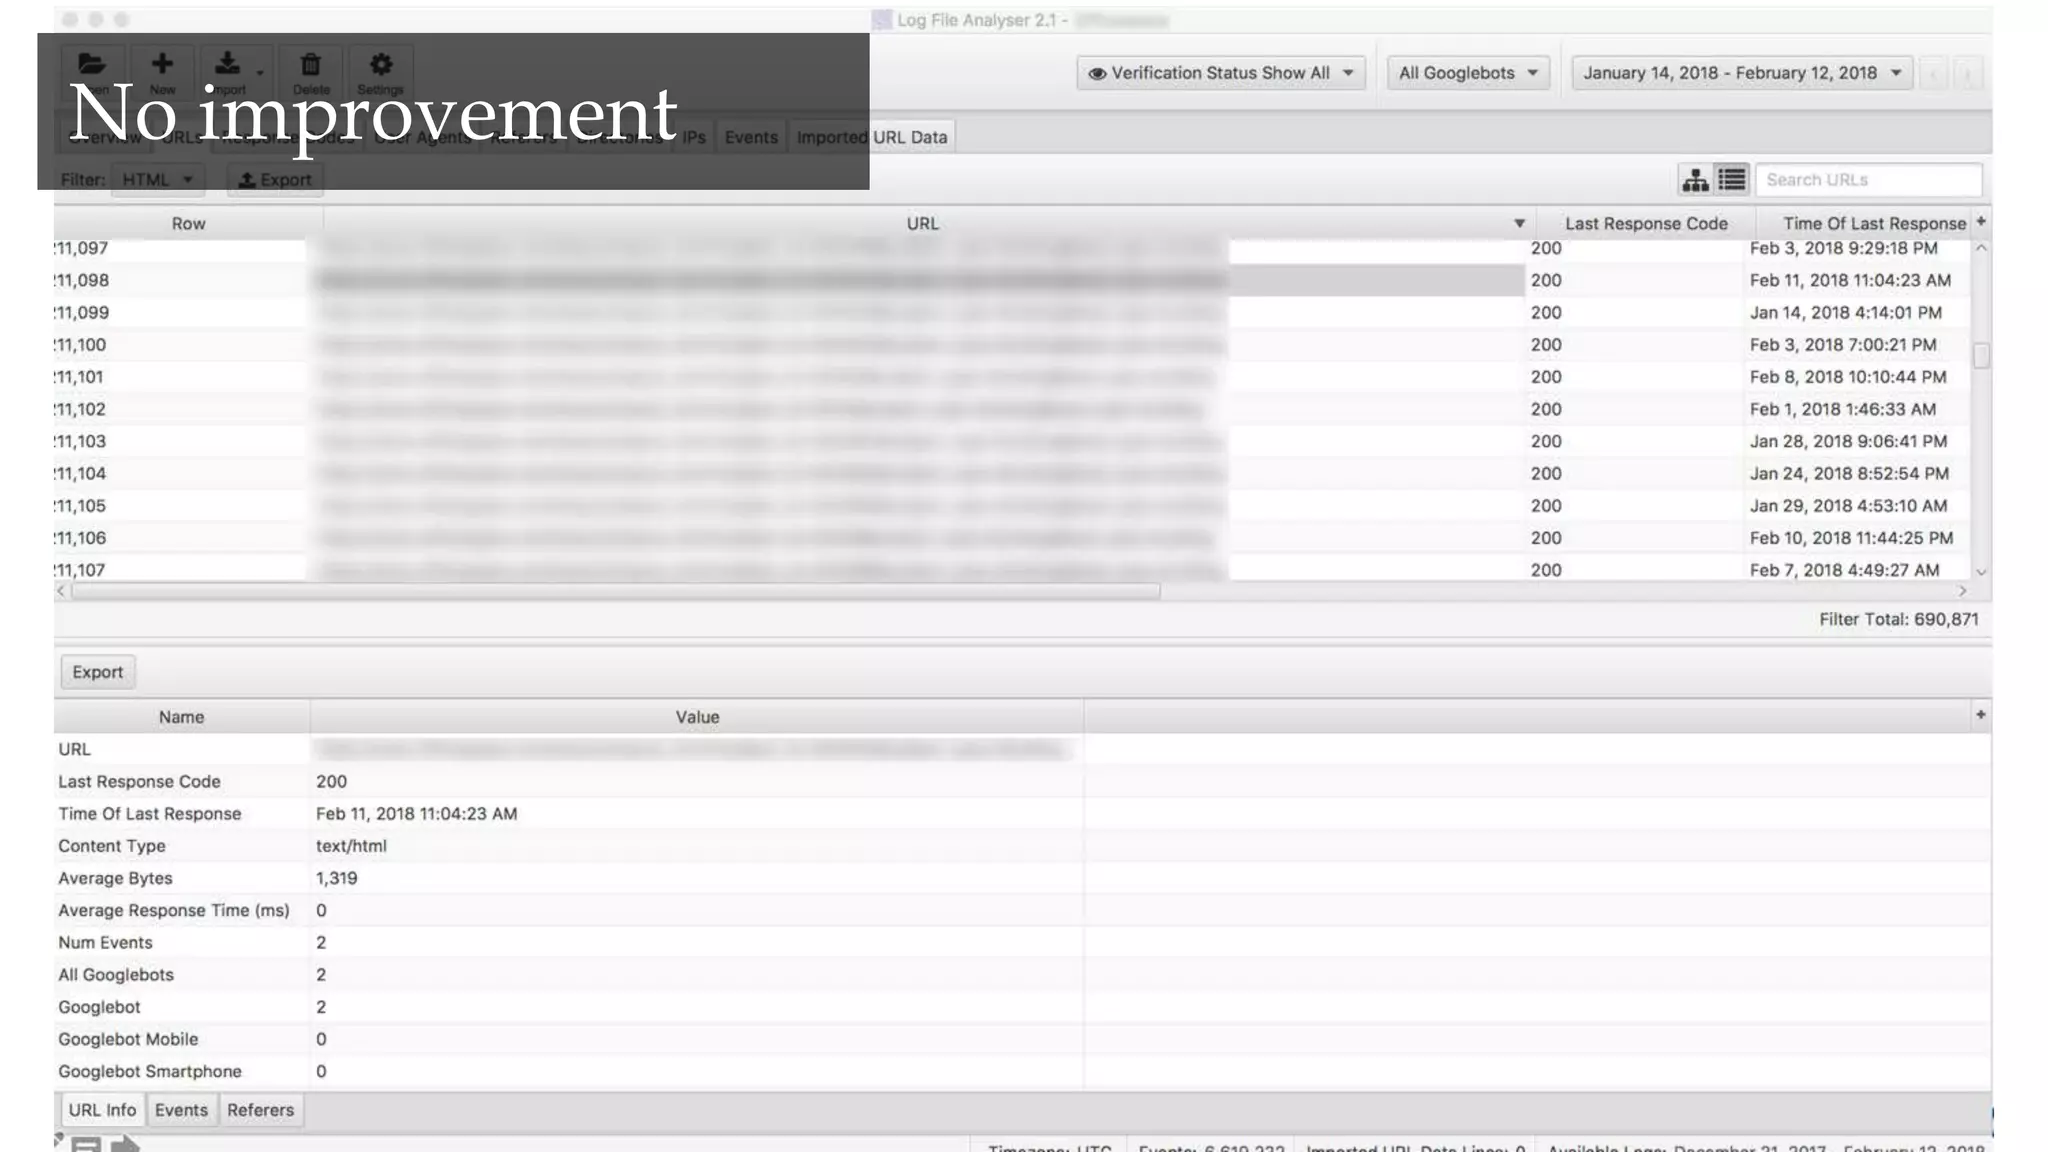Add column plus icon in Name/Value panel
The image size is (2048, 1152).
1980,715
